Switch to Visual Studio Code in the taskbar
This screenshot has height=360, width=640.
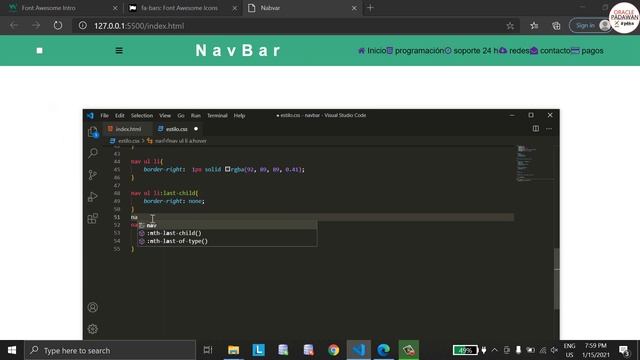(359, 350)
